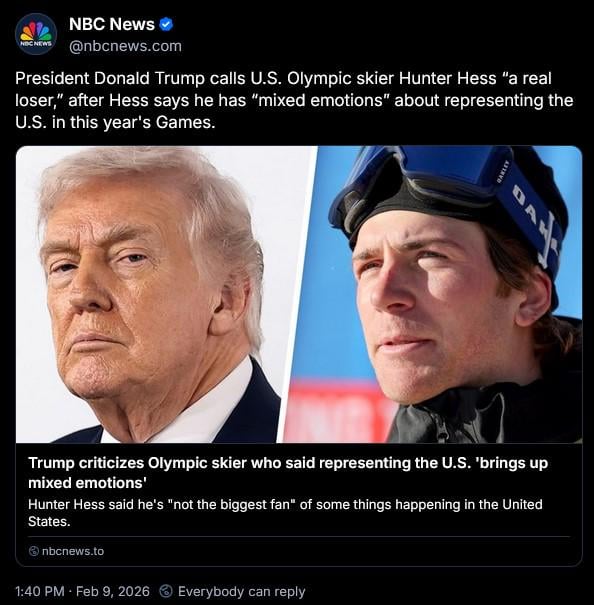Open the 'Trump criticizes Olympic skier' headline

coord(288,473)
